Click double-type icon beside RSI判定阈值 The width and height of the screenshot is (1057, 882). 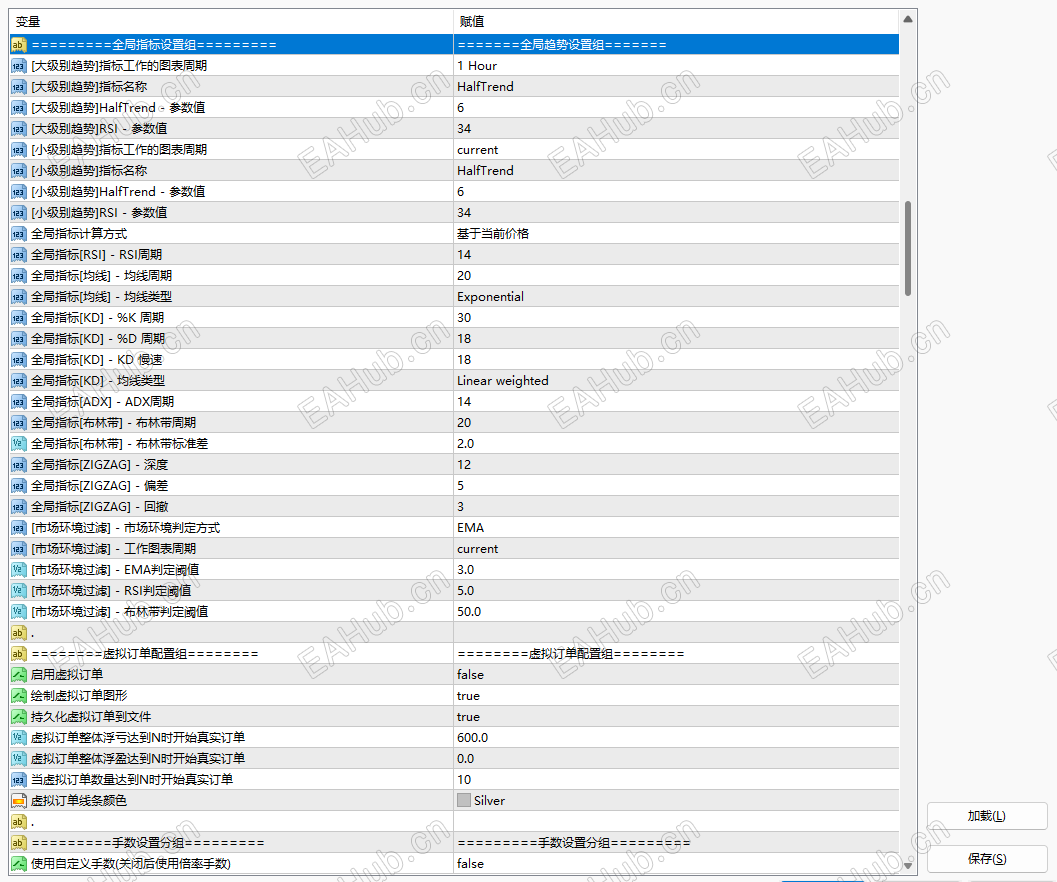(18, 591)
